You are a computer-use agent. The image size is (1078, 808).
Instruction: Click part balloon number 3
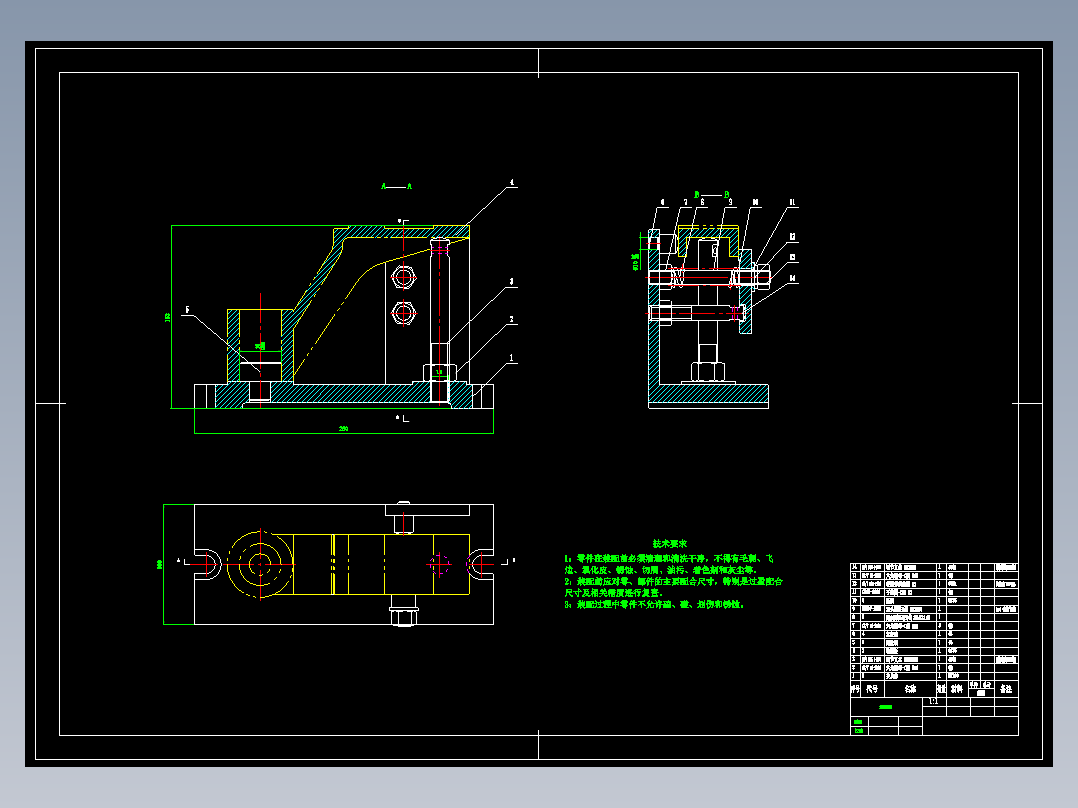(512, 282)
